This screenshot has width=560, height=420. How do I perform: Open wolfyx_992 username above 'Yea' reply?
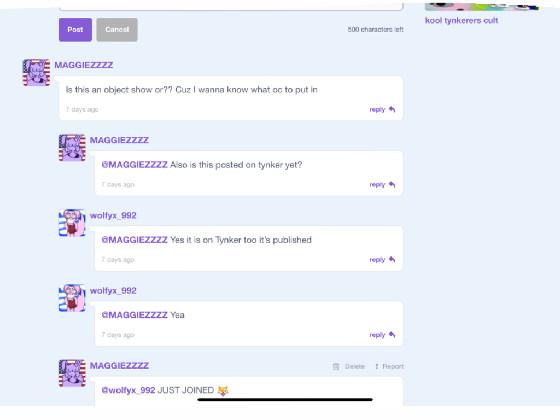(x=113, y=291)
